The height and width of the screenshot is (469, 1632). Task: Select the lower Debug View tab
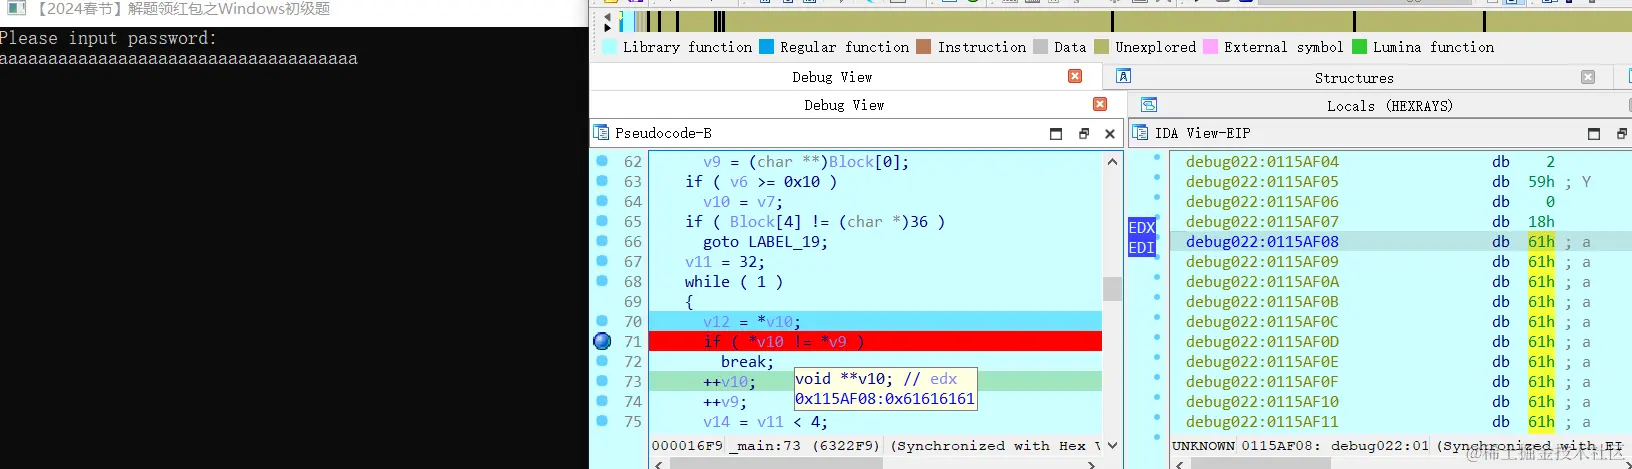coord(844,105)
